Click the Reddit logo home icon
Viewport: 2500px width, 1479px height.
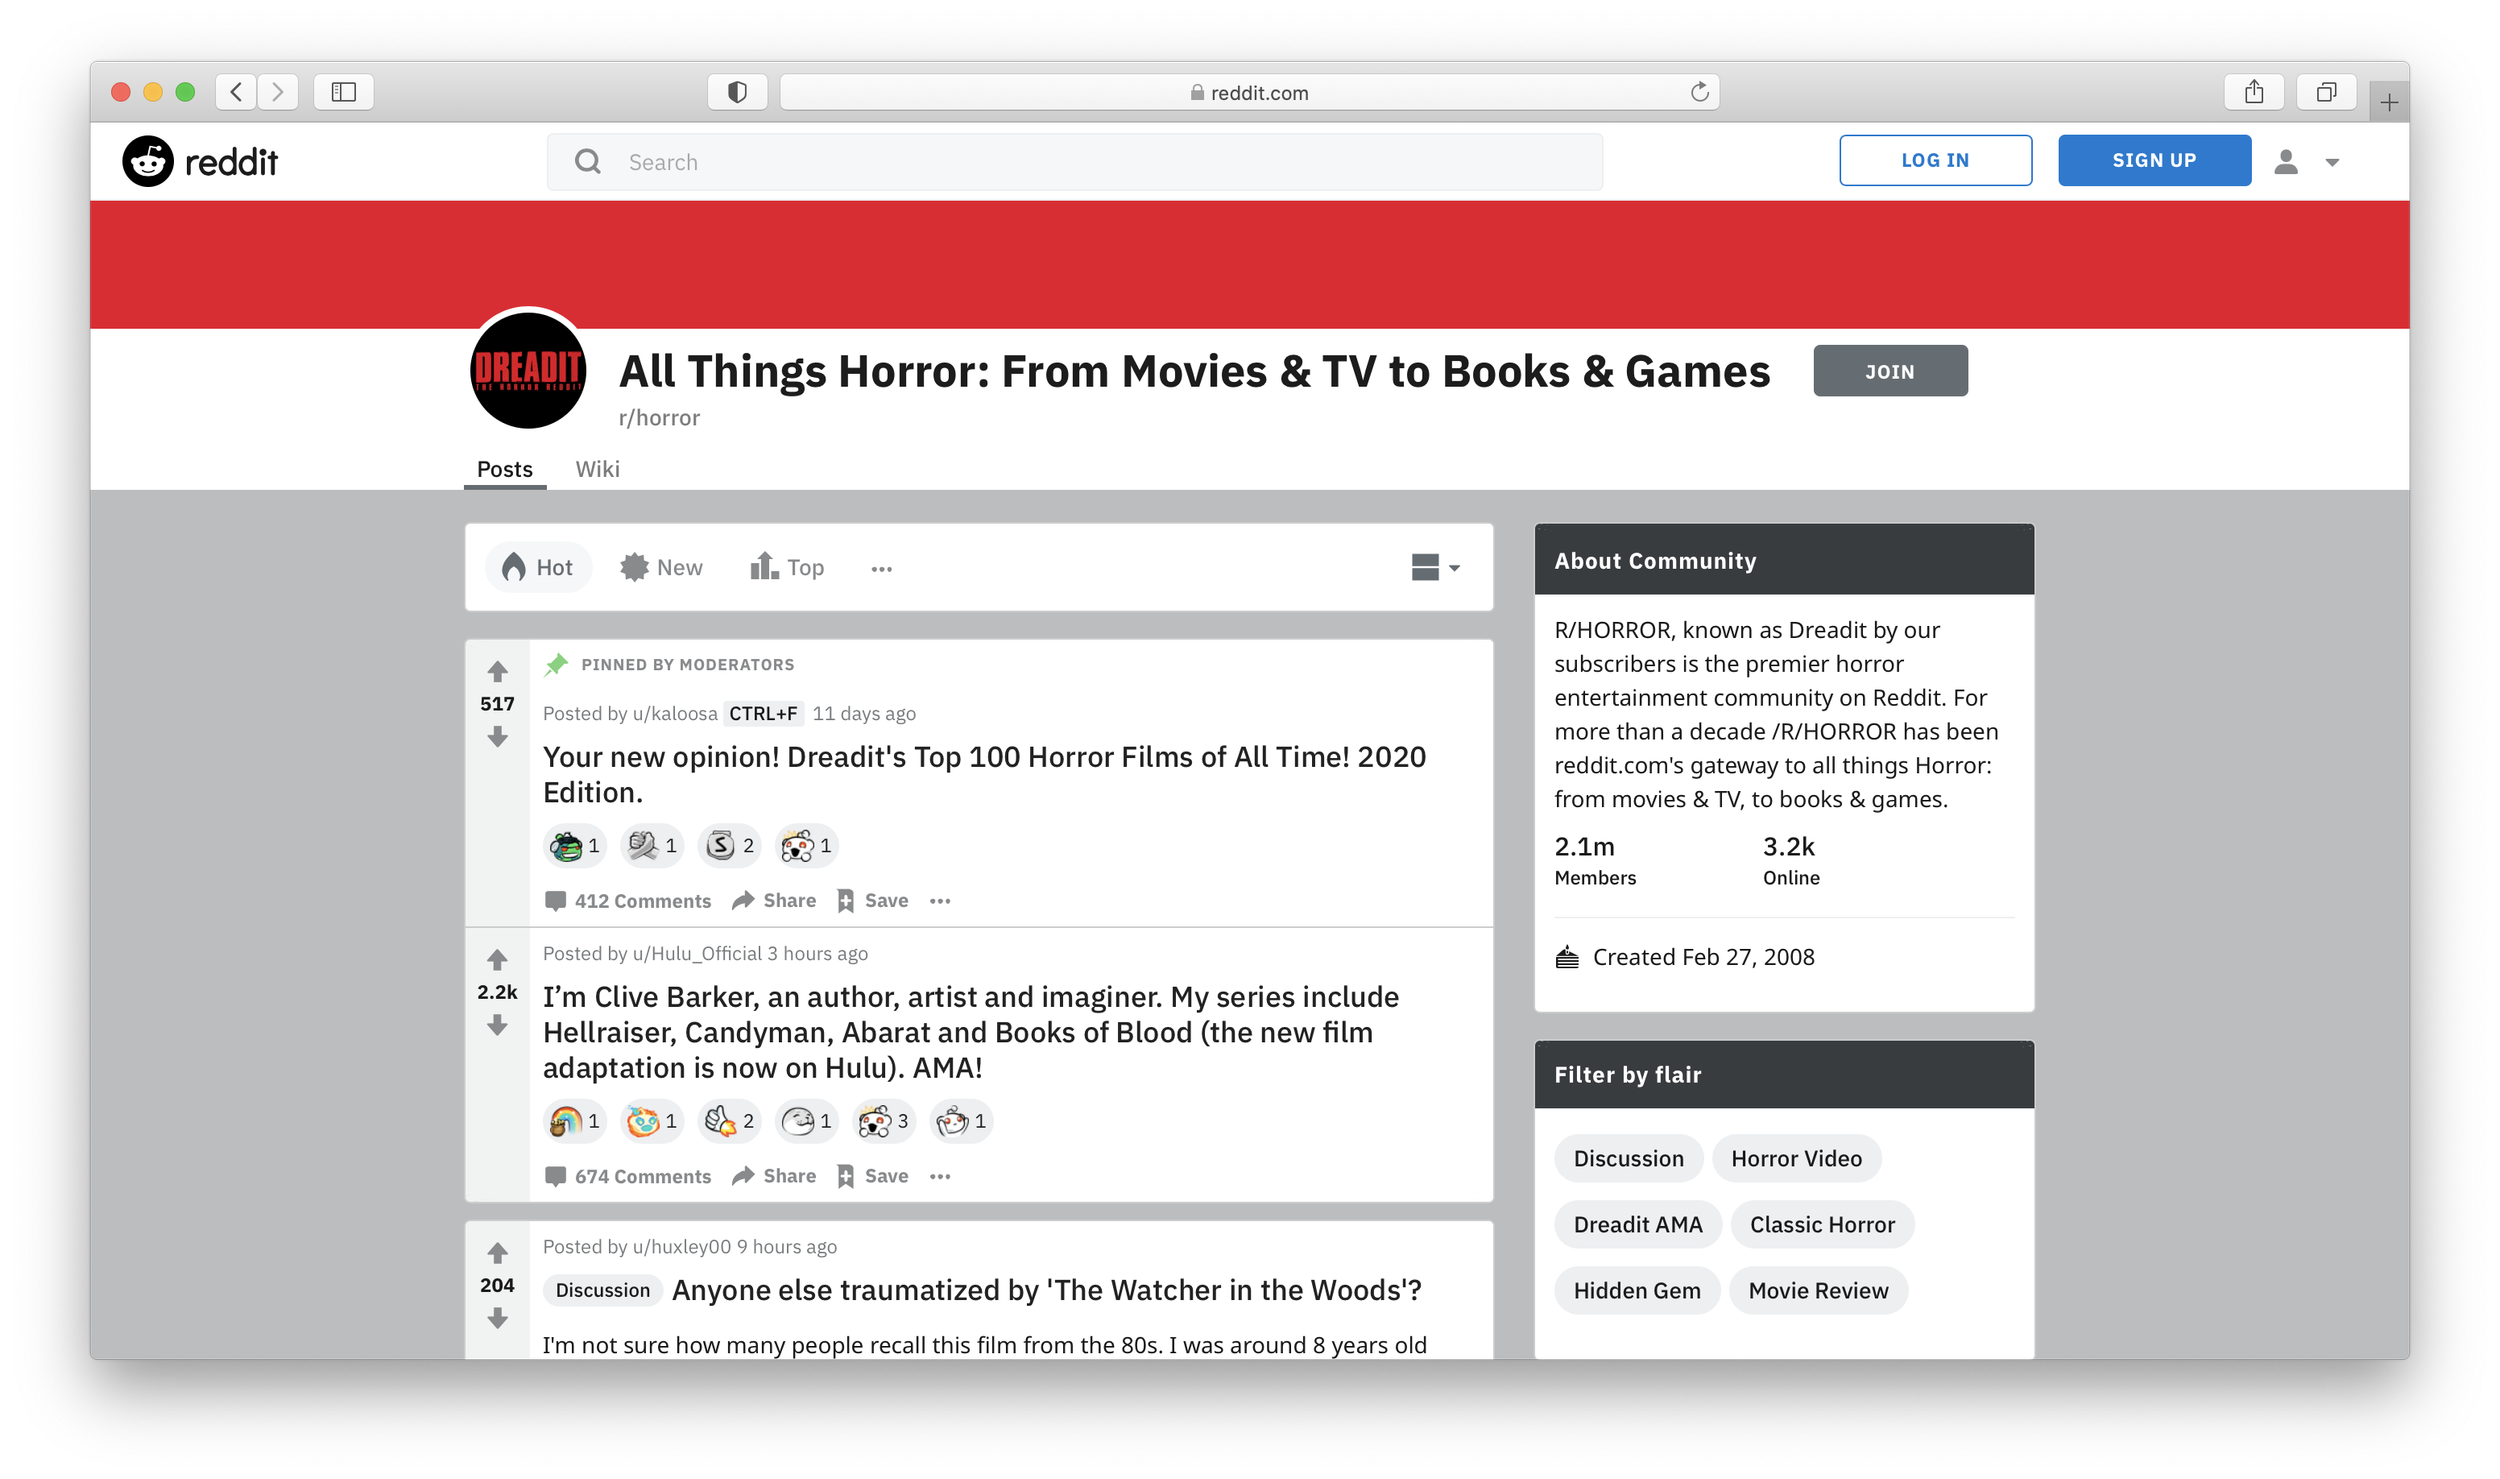click(148, 161)
